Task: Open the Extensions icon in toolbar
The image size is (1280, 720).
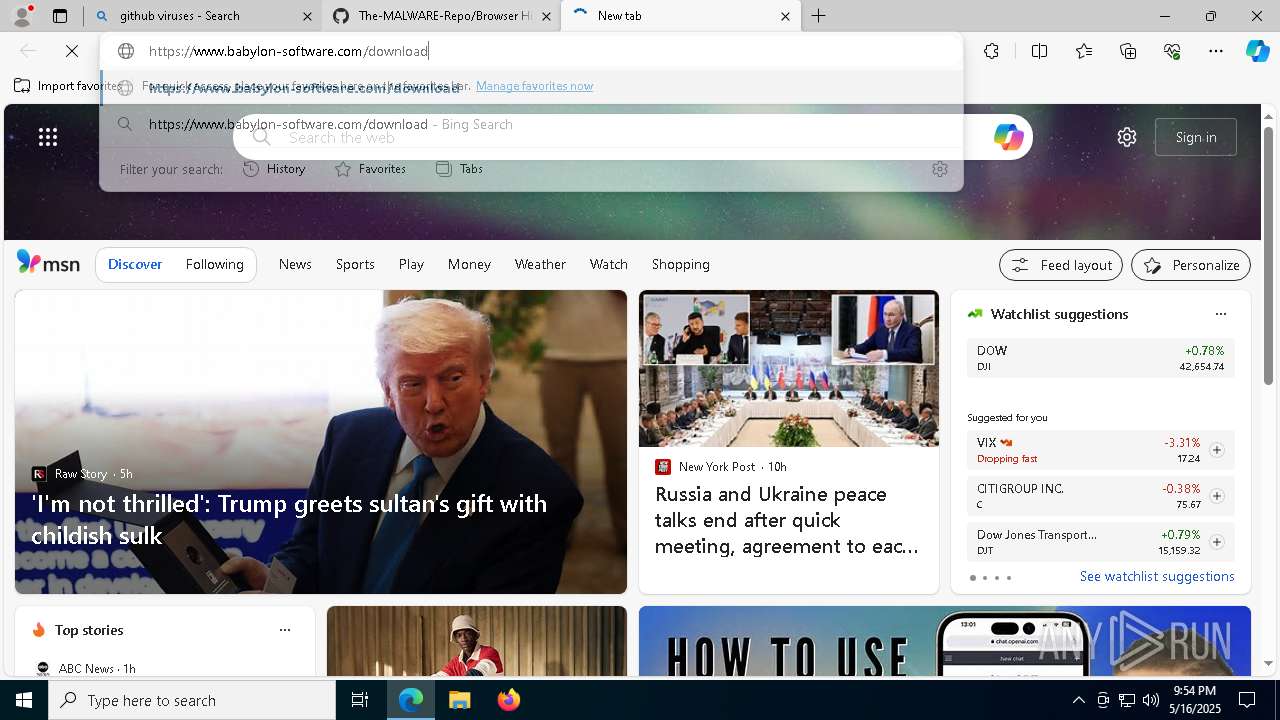Action: (991, 51)
